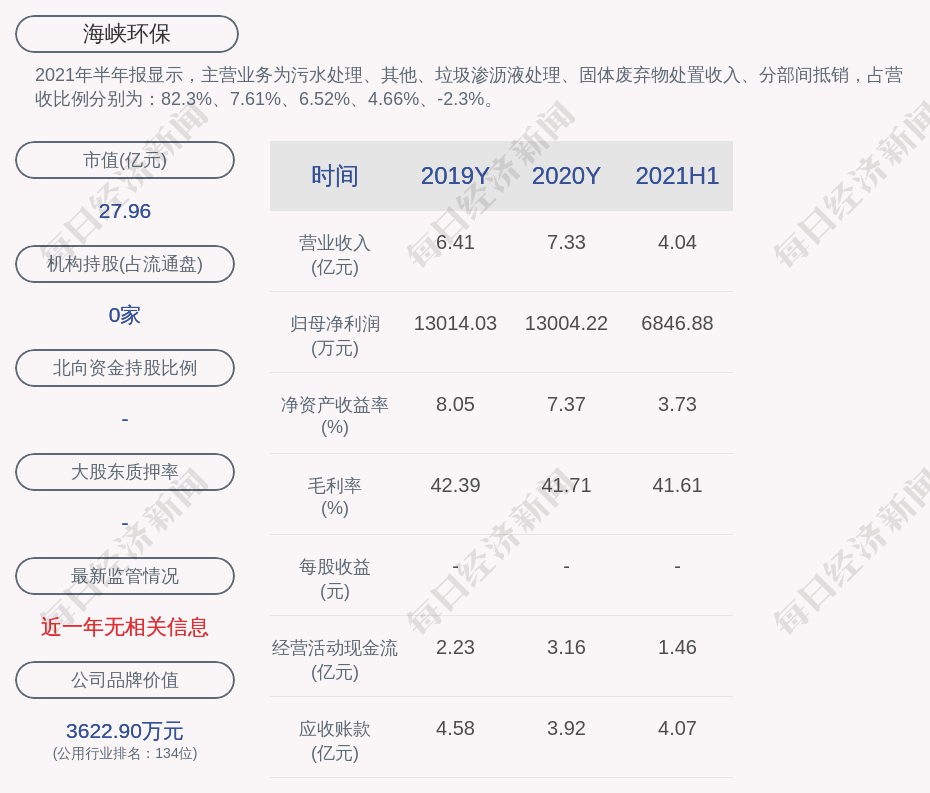Click the 海峡环保 company name pill
Viewport: 930px width, 793px height.
pos(126,34)
